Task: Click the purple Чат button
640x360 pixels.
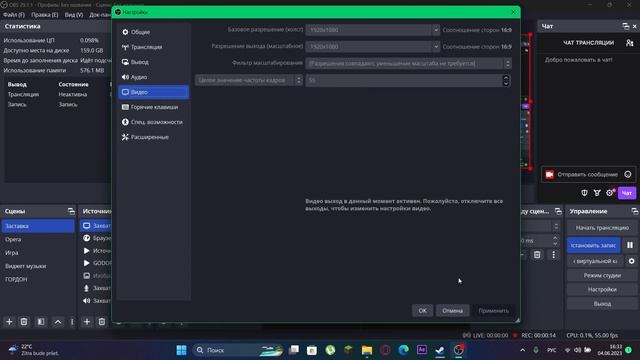Action: (627, 193)
